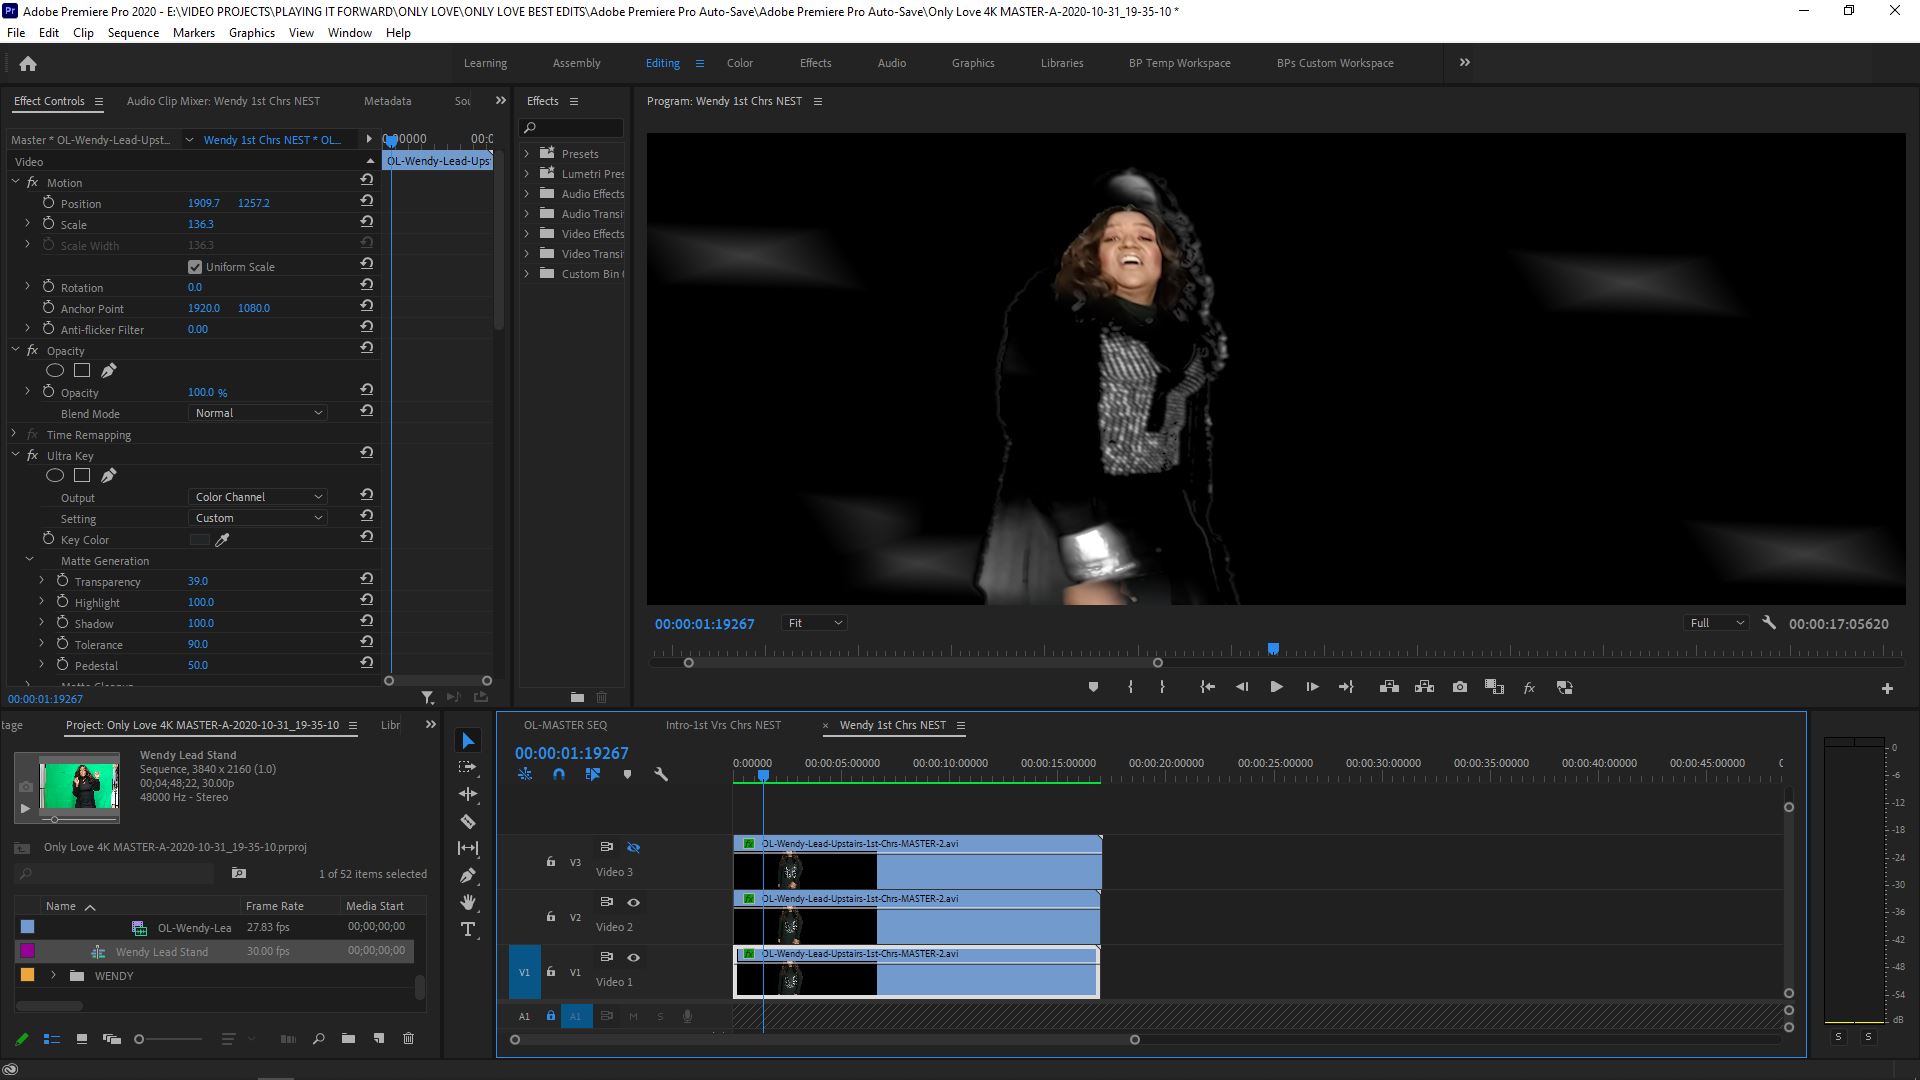Select the Razor tool
The height and width of the screenshot is (1080, 1920).
coord(468,821)
